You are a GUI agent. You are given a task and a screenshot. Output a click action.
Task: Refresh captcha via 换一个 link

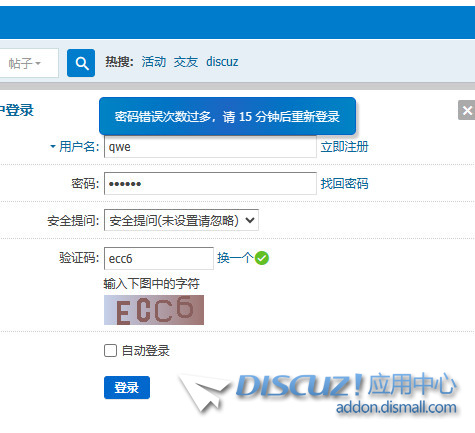point(235,258)
